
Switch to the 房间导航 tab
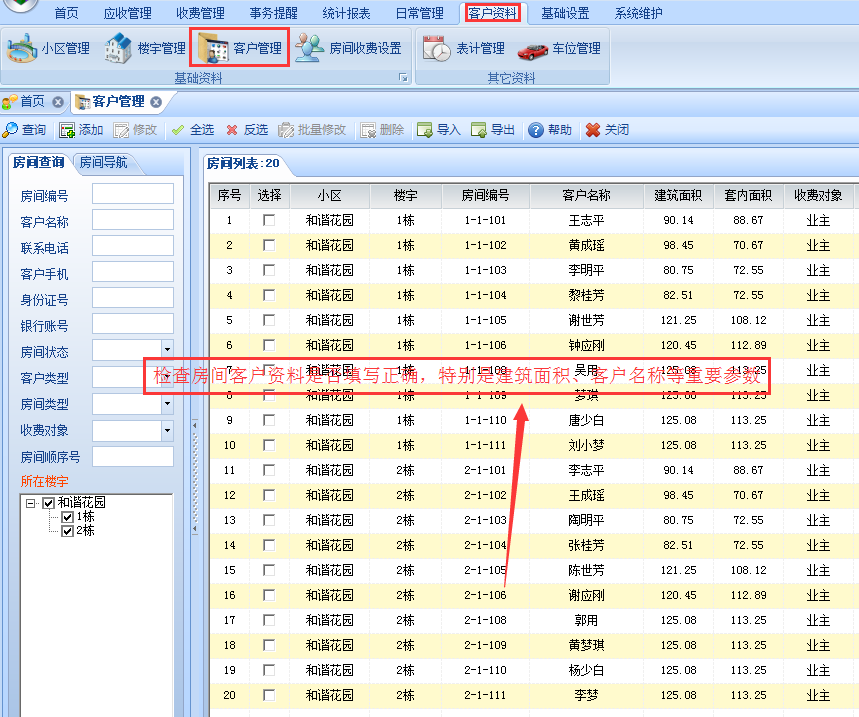pyautogui.click(x=104, y=163)
